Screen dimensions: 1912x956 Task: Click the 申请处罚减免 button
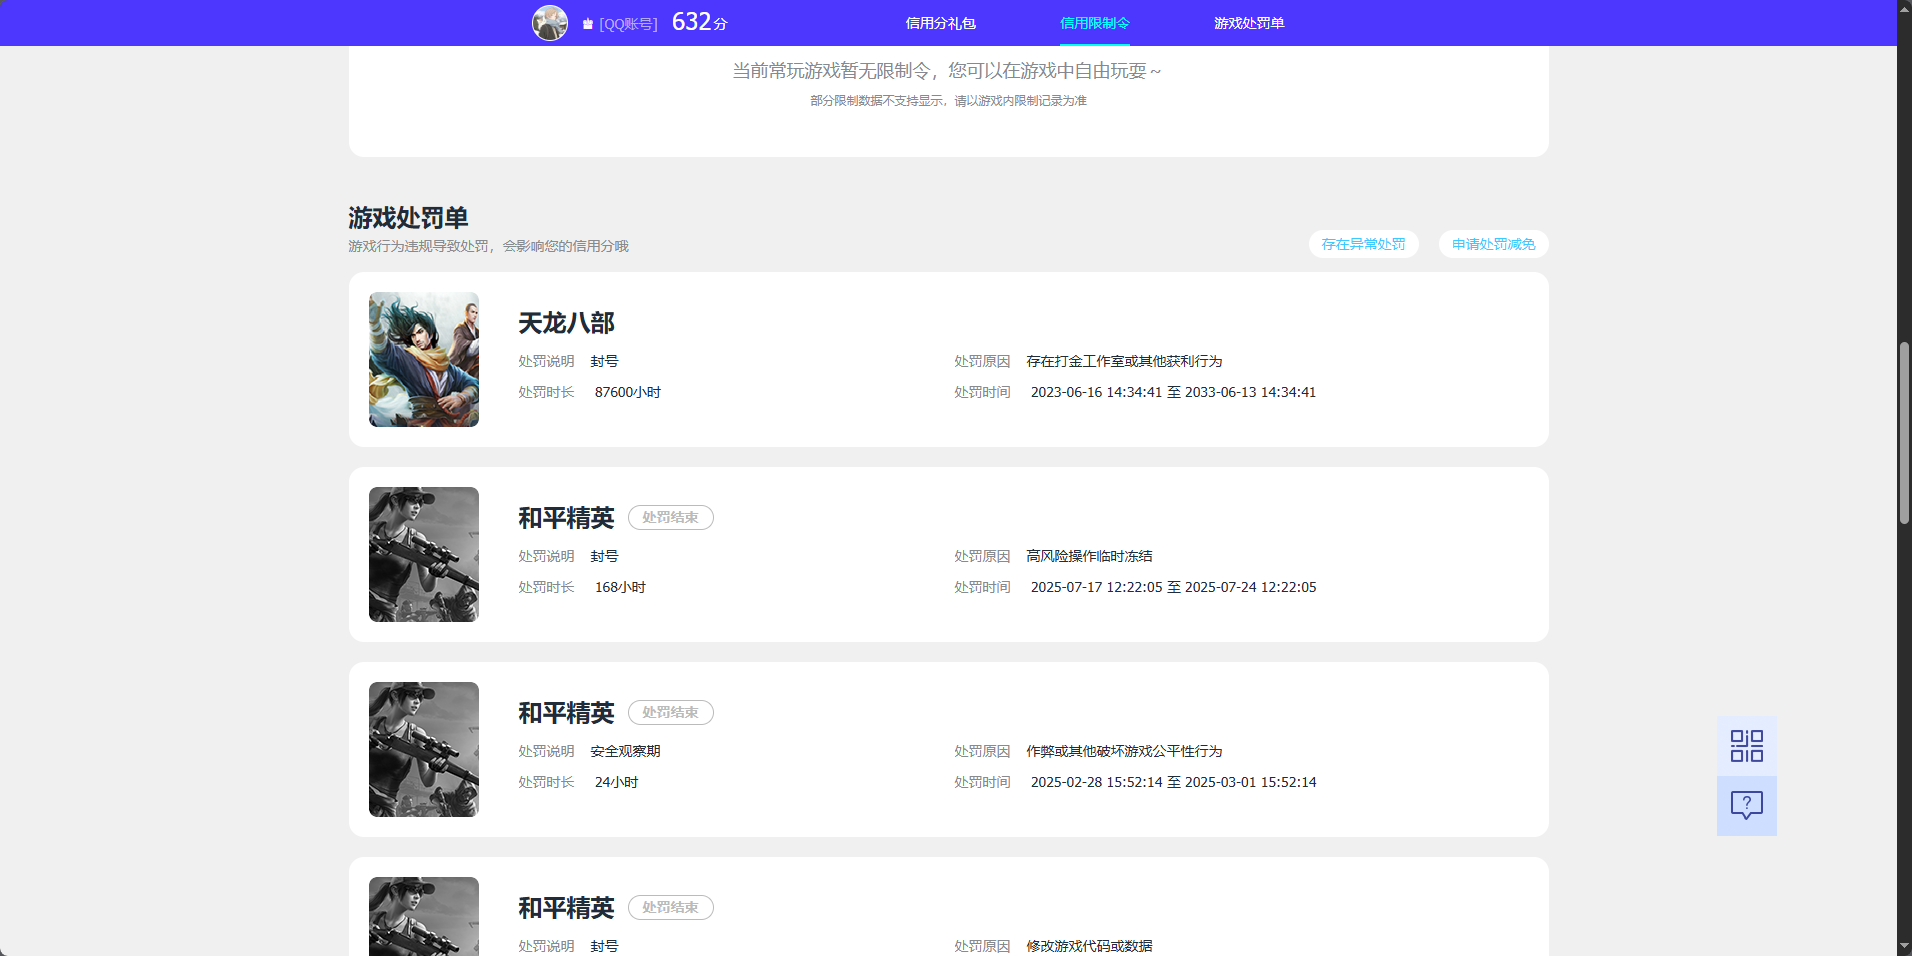coord(1493,244)
